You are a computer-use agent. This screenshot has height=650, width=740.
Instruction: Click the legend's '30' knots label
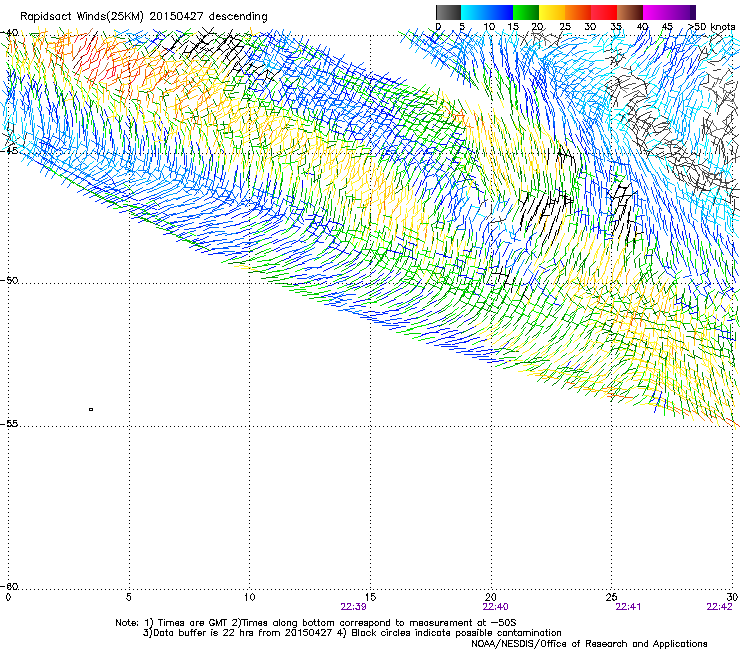[590, 26]
